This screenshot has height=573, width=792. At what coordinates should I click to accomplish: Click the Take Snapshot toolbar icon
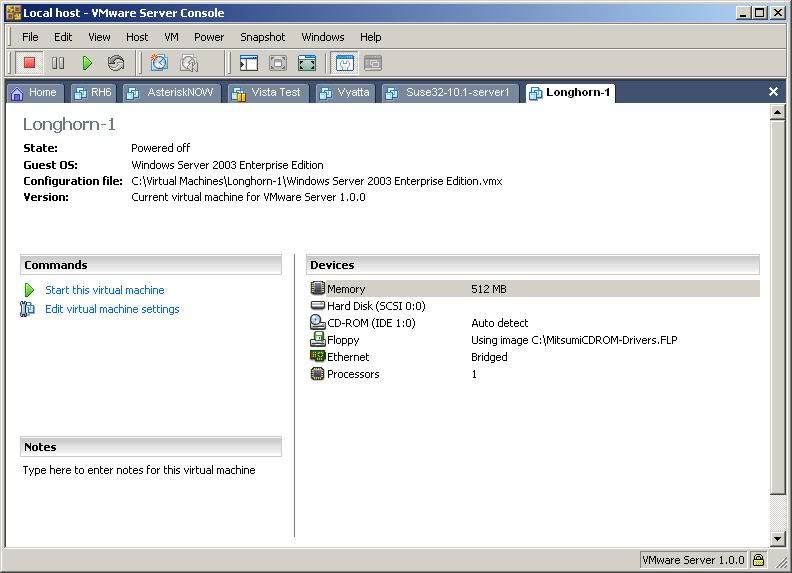click(x=159, y=63)
